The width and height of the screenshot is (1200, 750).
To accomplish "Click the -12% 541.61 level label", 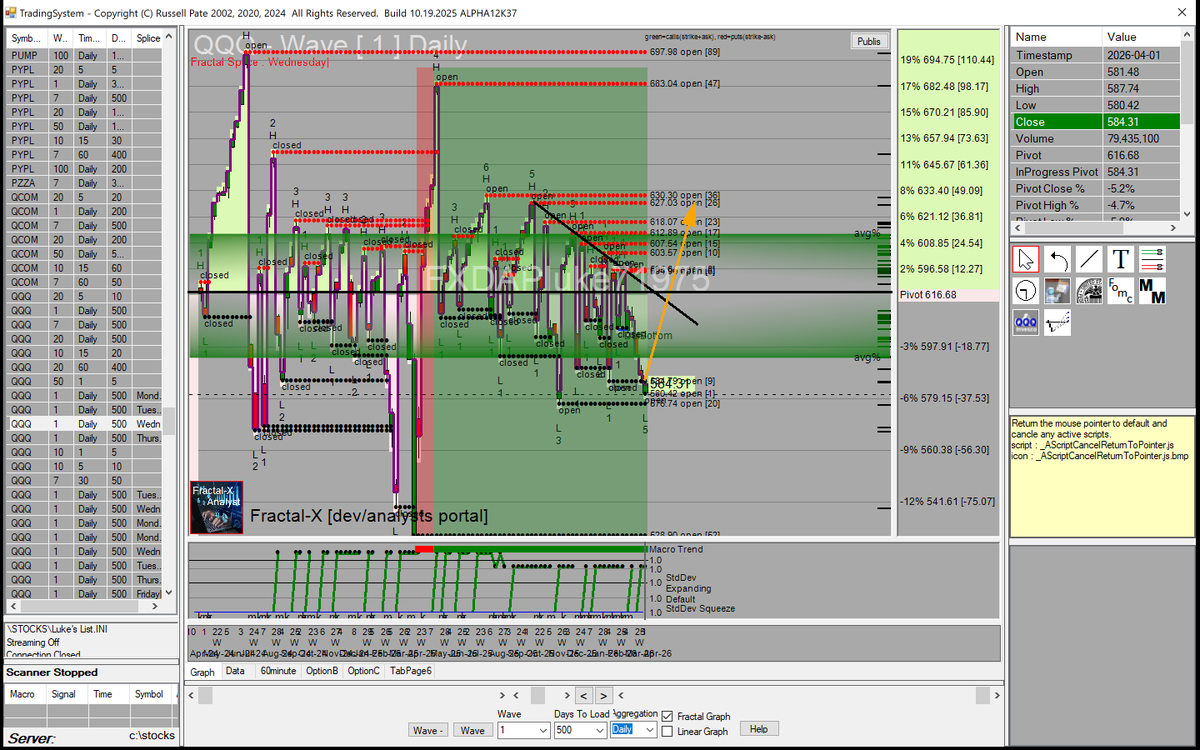I will [x=949, y=501].
